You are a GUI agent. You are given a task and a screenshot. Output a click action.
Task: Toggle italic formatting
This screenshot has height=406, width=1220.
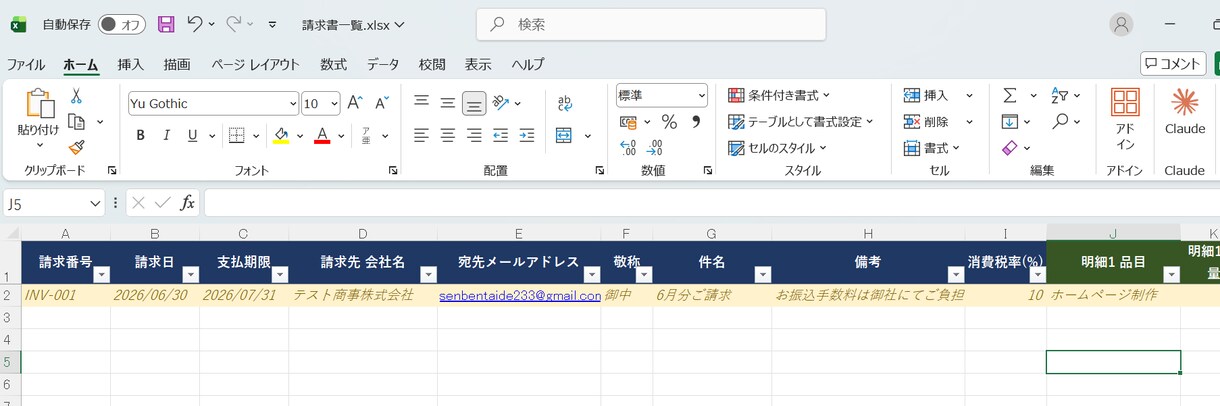click(x=166, y=135)
